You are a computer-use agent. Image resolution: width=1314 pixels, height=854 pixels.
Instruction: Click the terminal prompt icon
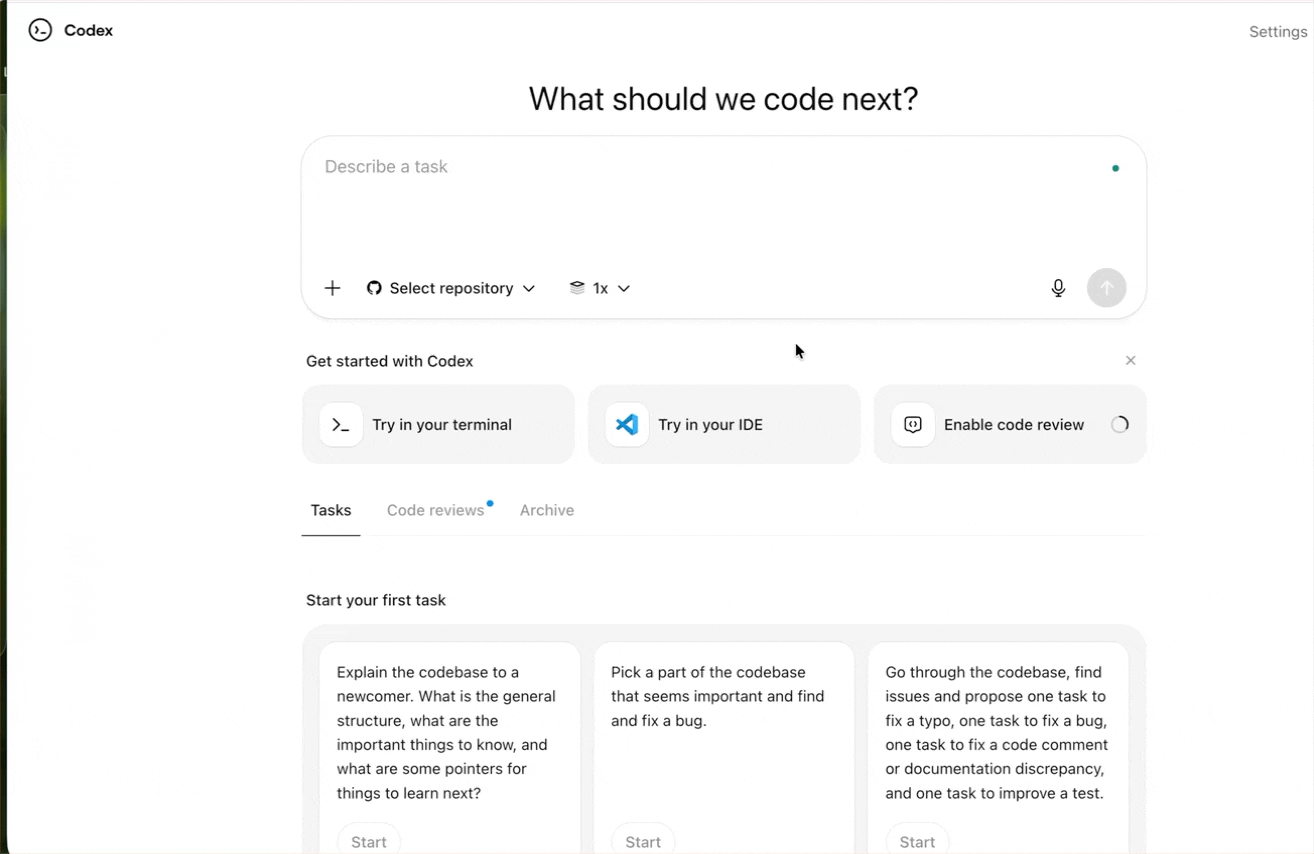[341, 425]
